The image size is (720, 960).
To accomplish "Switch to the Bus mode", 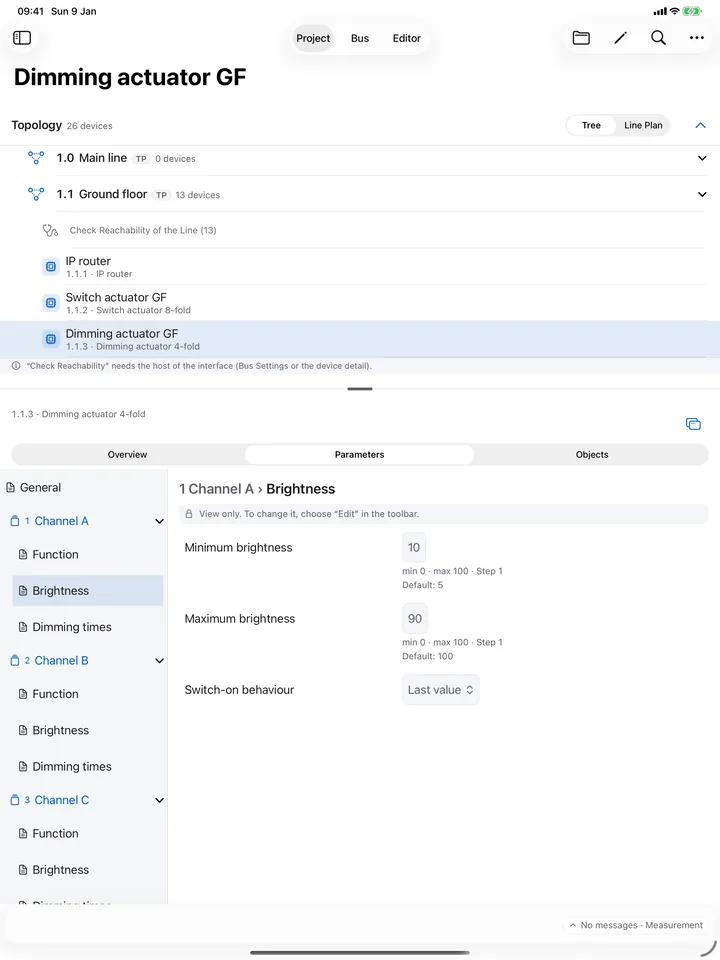I will [360, 38].
